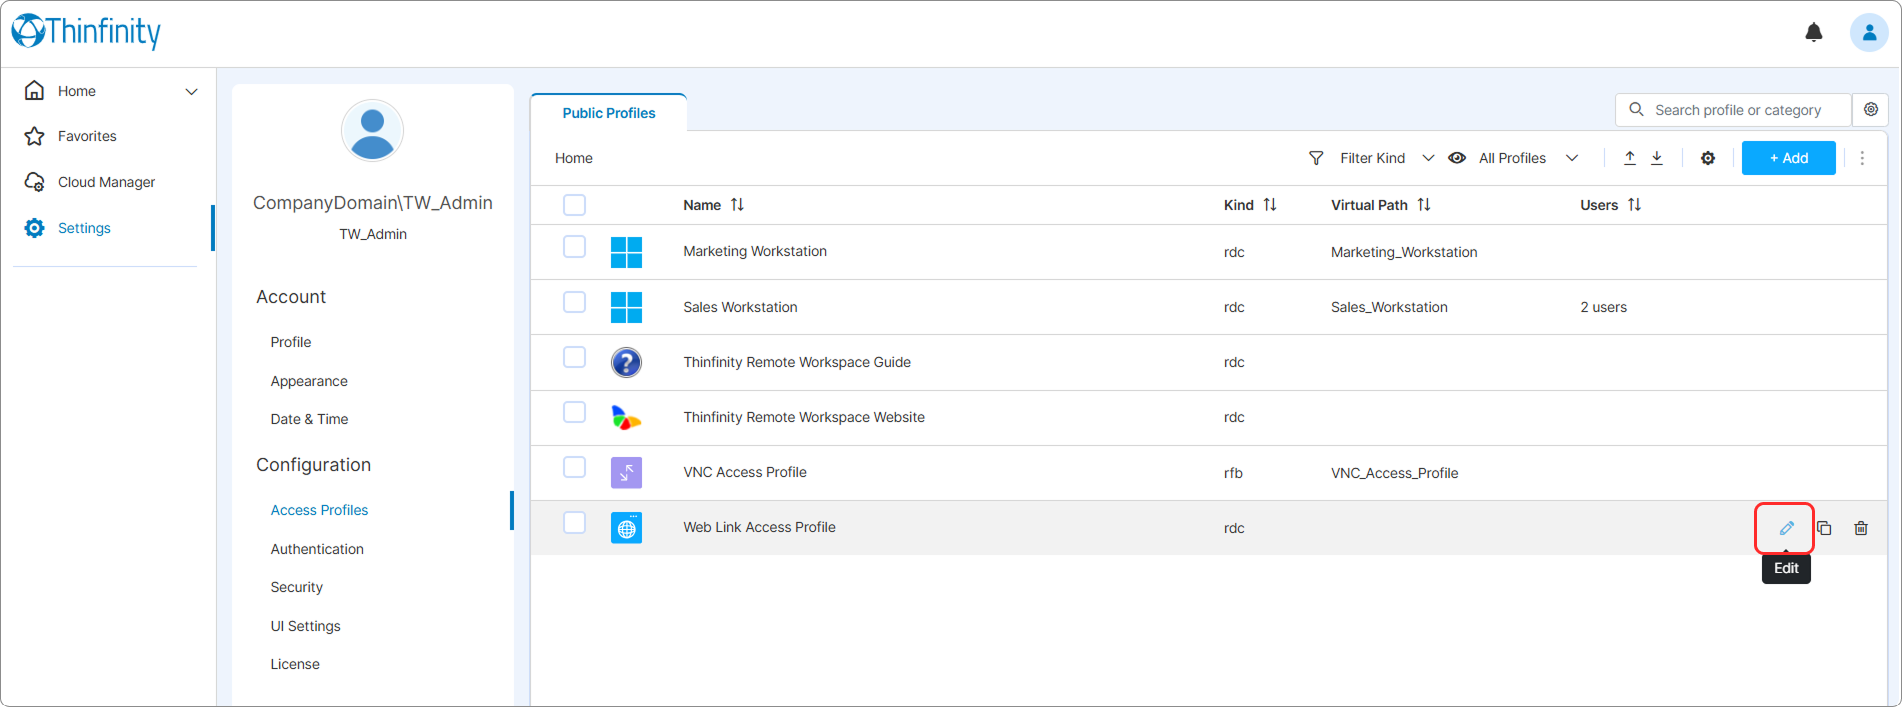The width and height of the screenshot is (1902, 707).
Task: Check the Sales Workstation row checkbox
Action: pyautogui.click(x=574, y=302)
